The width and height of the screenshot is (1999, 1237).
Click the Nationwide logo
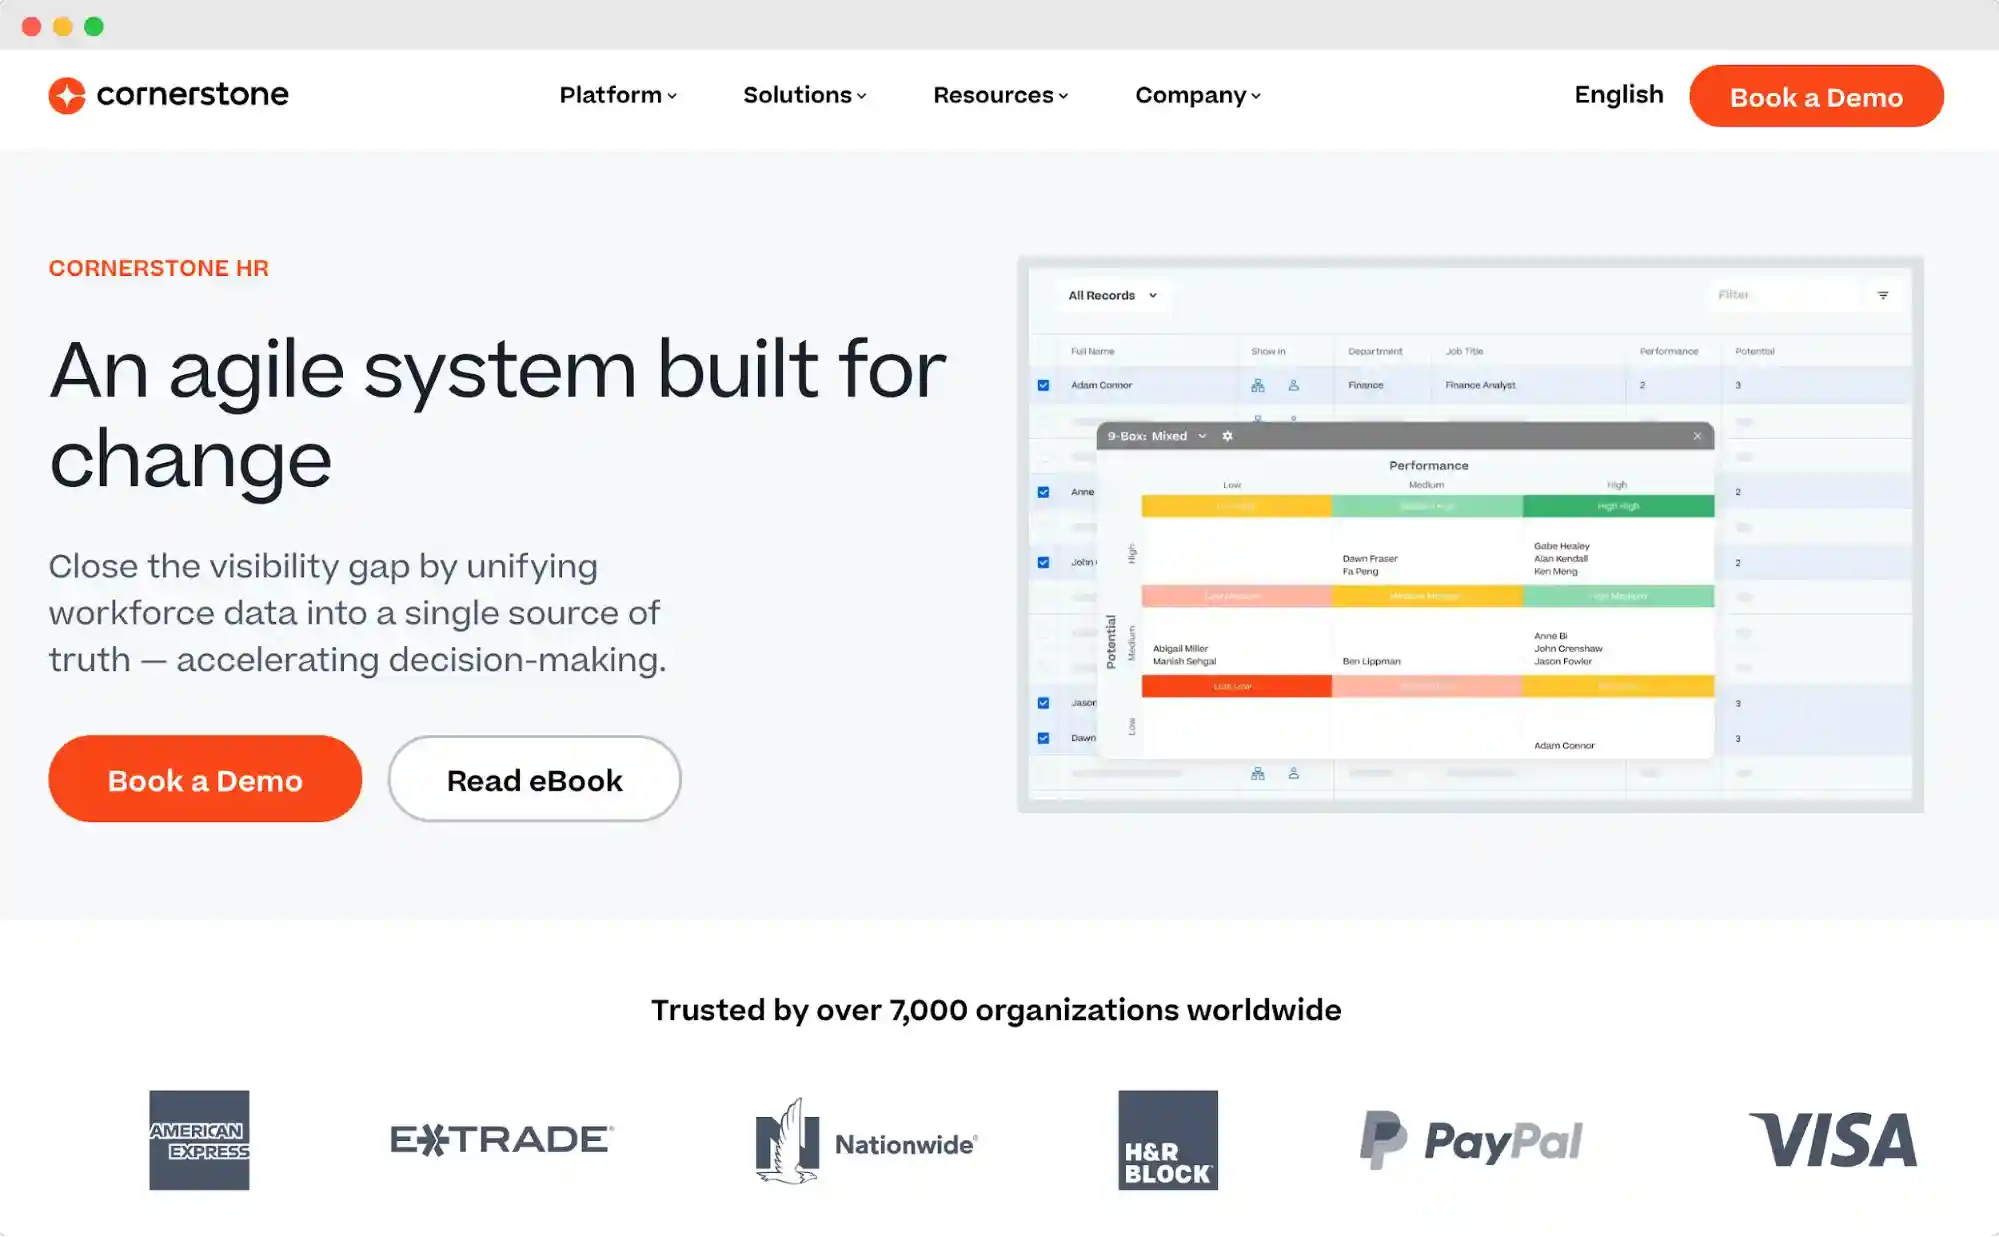866,1141
